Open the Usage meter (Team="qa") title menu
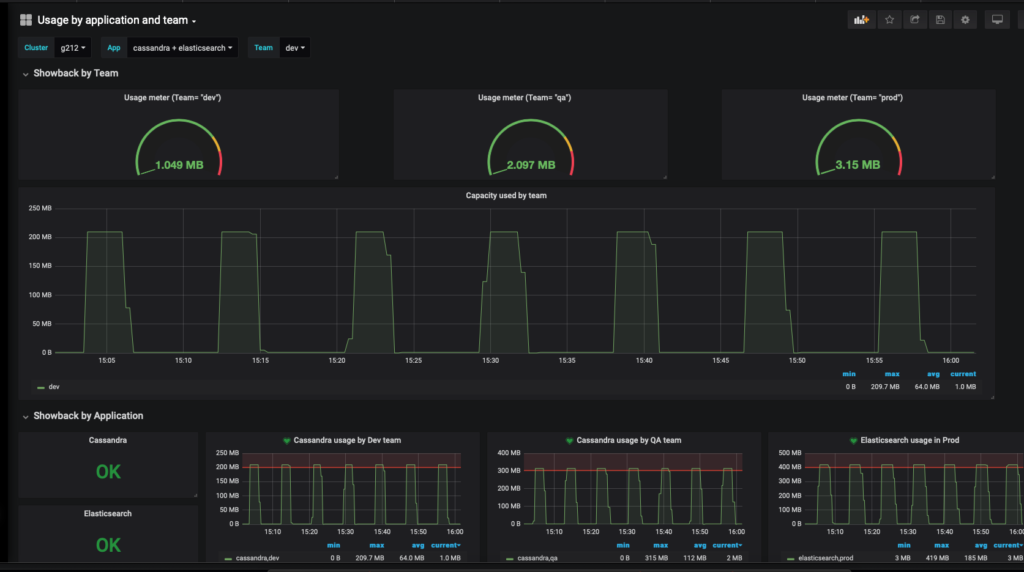The width and height of the screenshot is (1024, 572). tap(524, 98)
